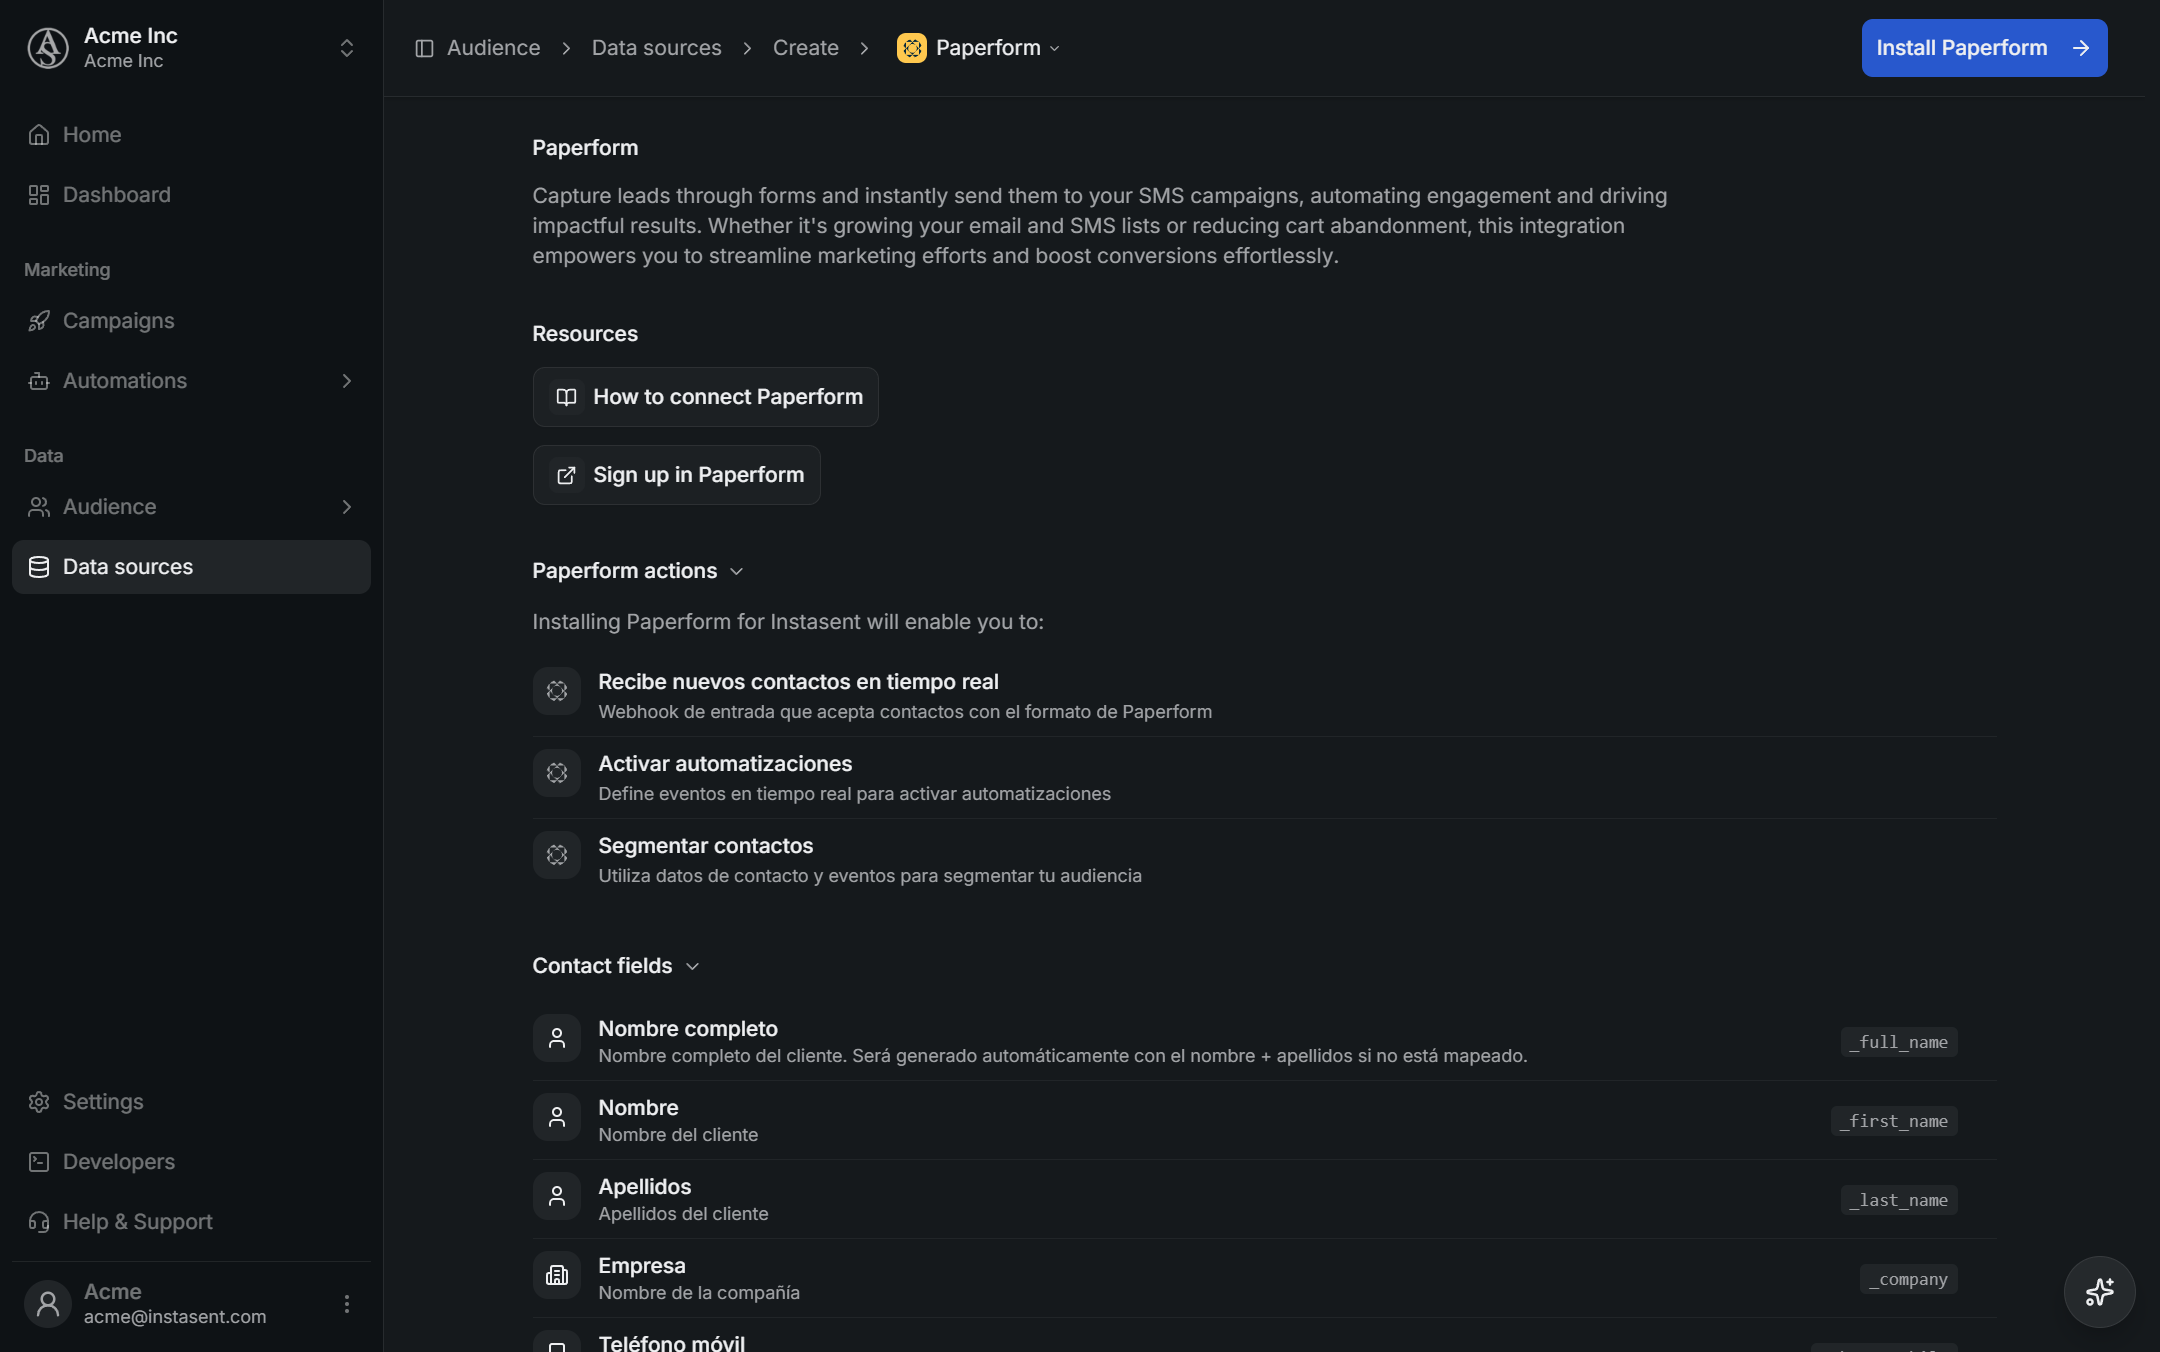
Task: Select Data sources in the sidebar
Action: tap(191, 567)
